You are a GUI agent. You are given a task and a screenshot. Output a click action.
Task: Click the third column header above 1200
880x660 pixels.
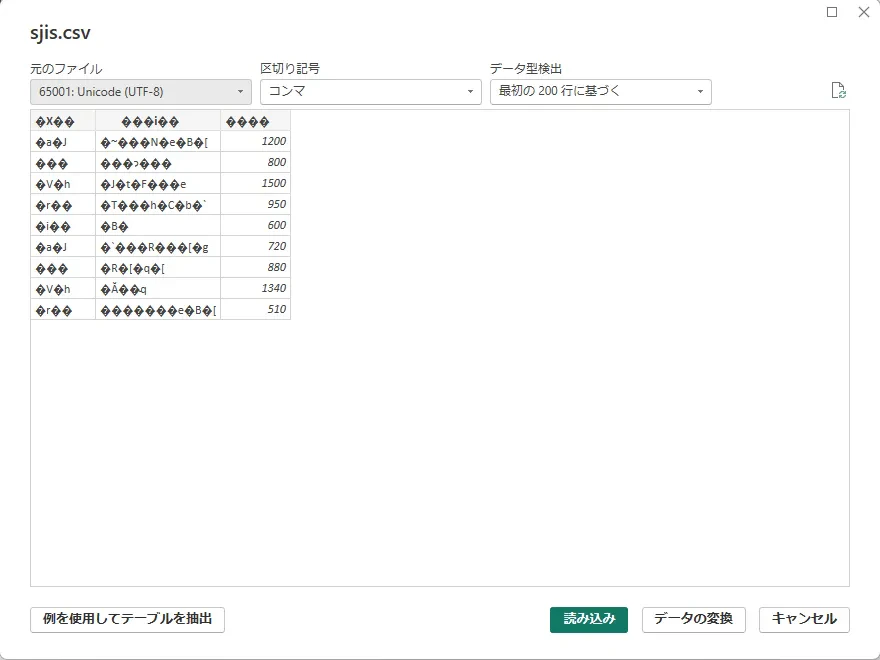255,121
